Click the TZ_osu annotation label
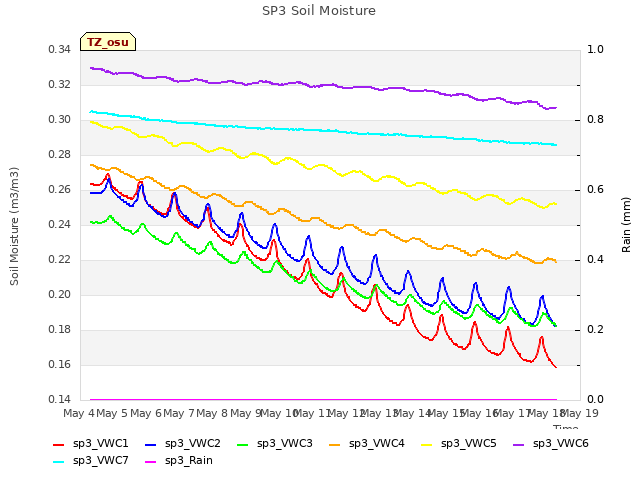This screenshot has width=640, height=480. click(108, 42)
